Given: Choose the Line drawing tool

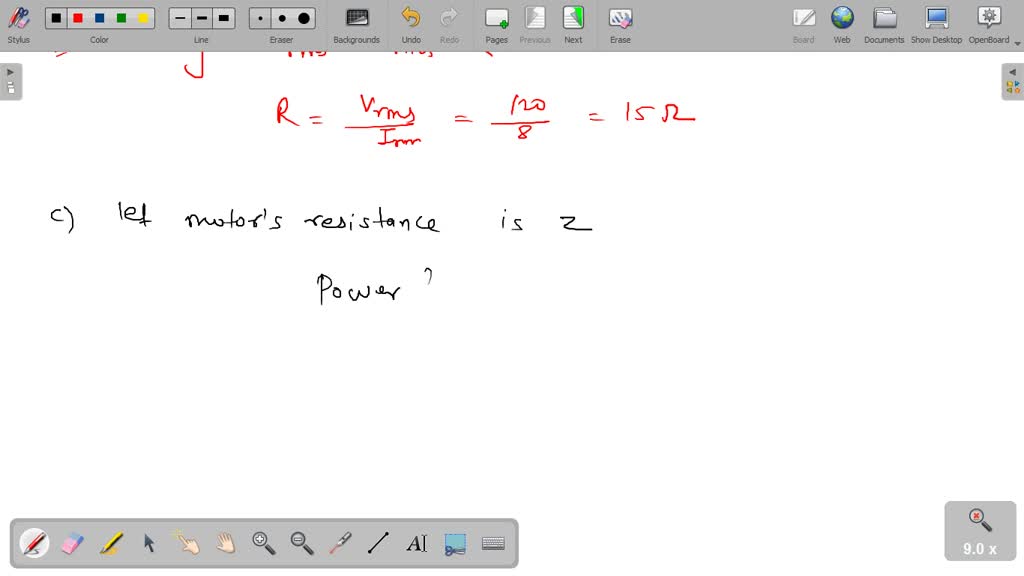Looking at the screenshot, I should point(378,543).
